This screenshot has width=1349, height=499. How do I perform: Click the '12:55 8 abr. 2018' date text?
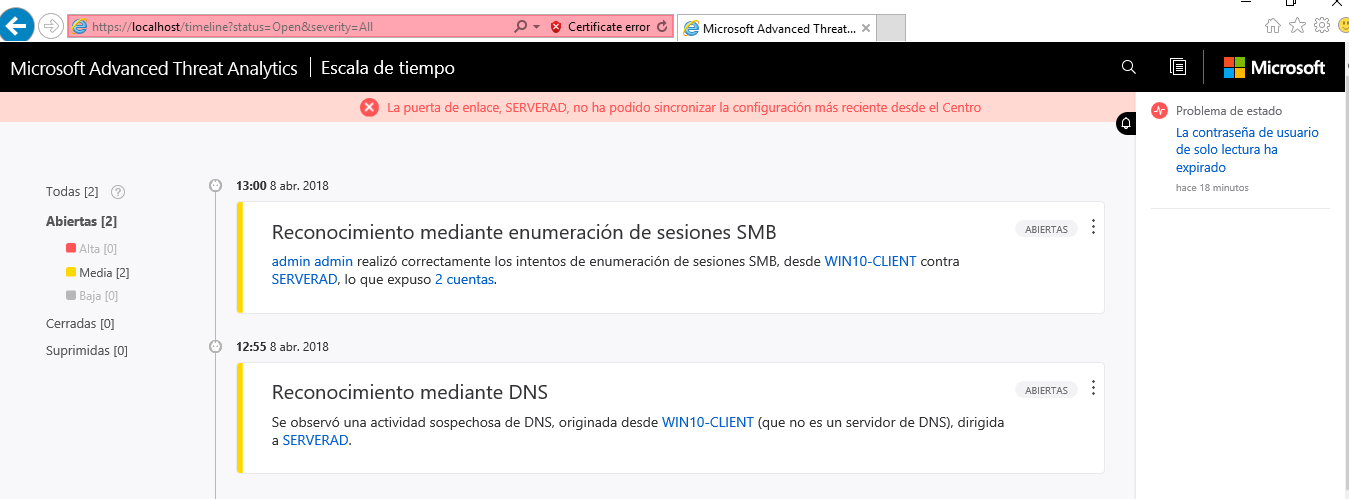(x=282, y=347)
